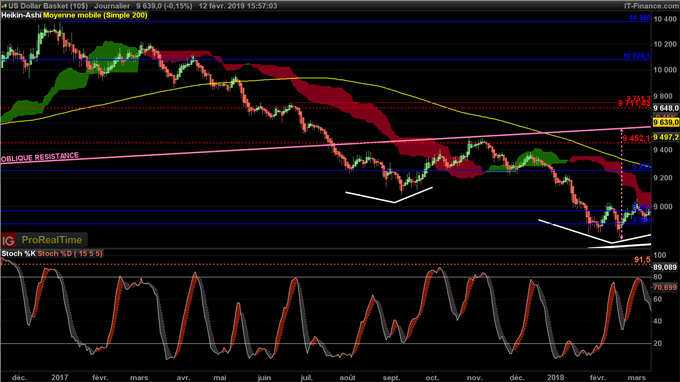Click the août time axis label
The image size is (680, 382).
[347, 378]
